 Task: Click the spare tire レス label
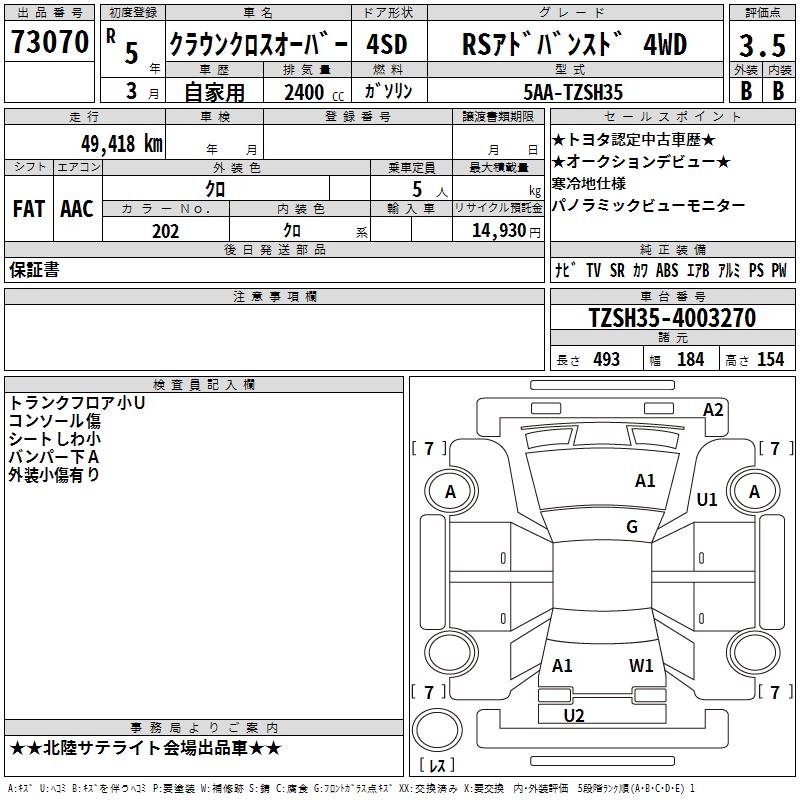[x=437, y=764]
